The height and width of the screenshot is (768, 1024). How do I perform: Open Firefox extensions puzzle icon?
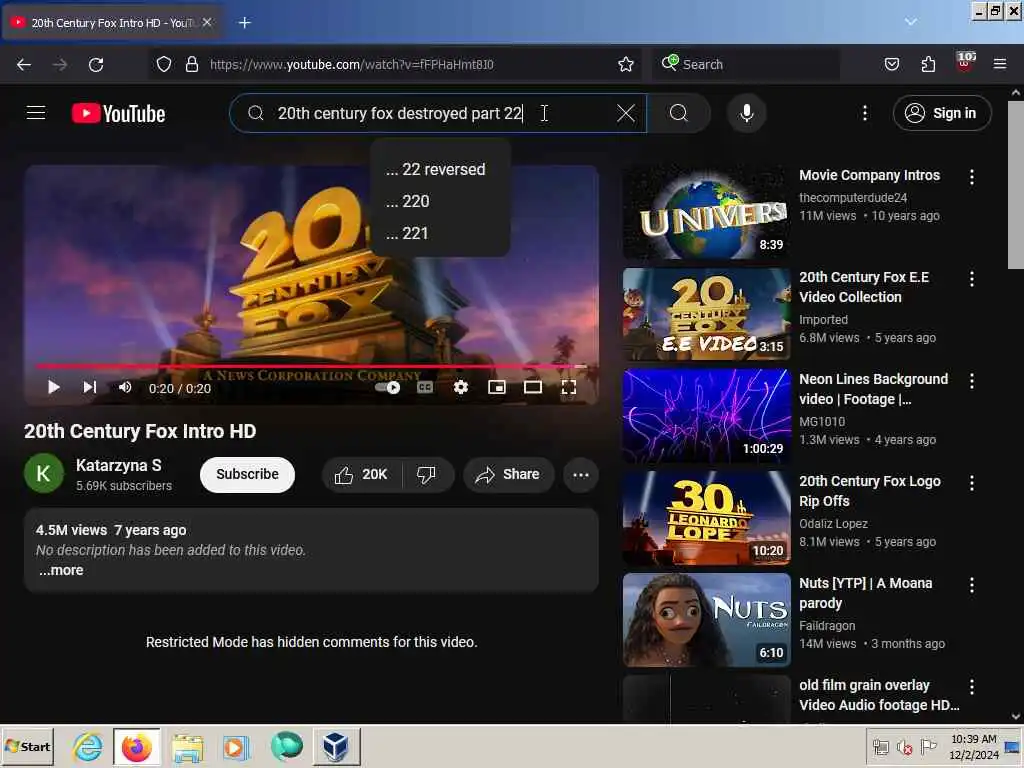coord(928,64)
